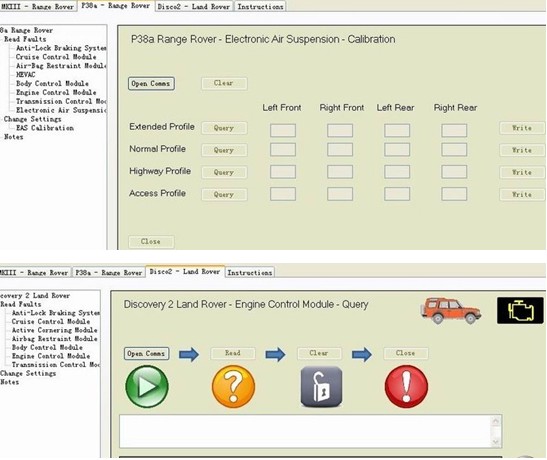
Task: Open the MKIII - Range Rover tab in top window
Action: click(x=38, y=6)
